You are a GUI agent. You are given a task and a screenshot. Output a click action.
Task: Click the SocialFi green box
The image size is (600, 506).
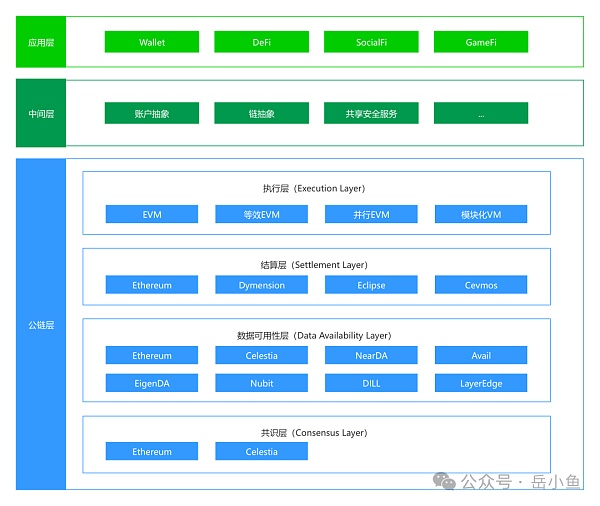(x=371, y=42)
